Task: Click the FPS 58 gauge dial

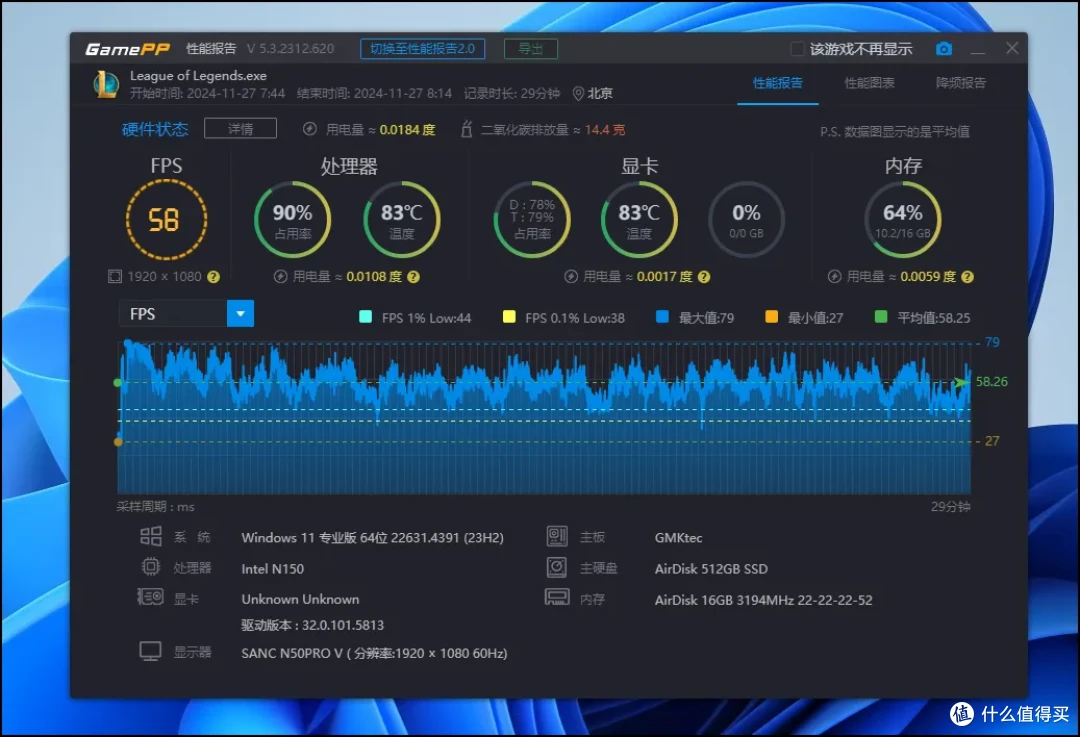Action: coord(166,220)
